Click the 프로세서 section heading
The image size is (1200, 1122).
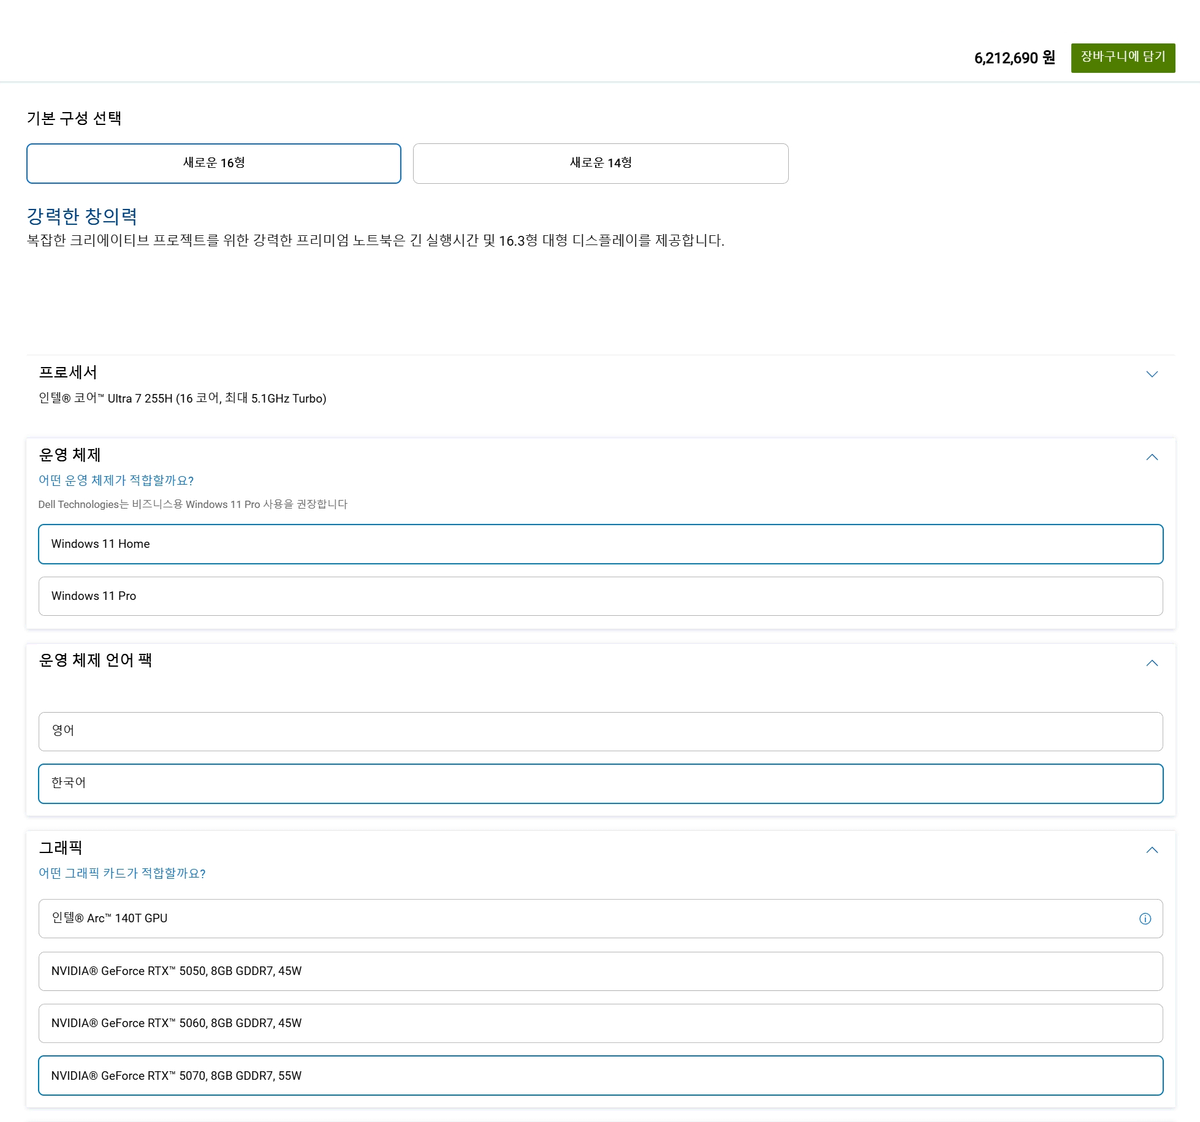pyautogui.click(x=68, y=372)
